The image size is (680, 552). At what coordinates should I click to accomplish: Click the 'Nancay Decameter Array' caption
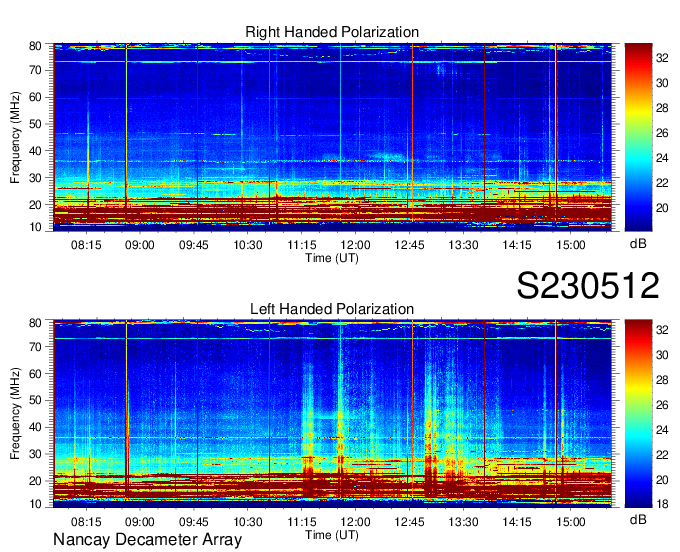[x=147, y=539]
